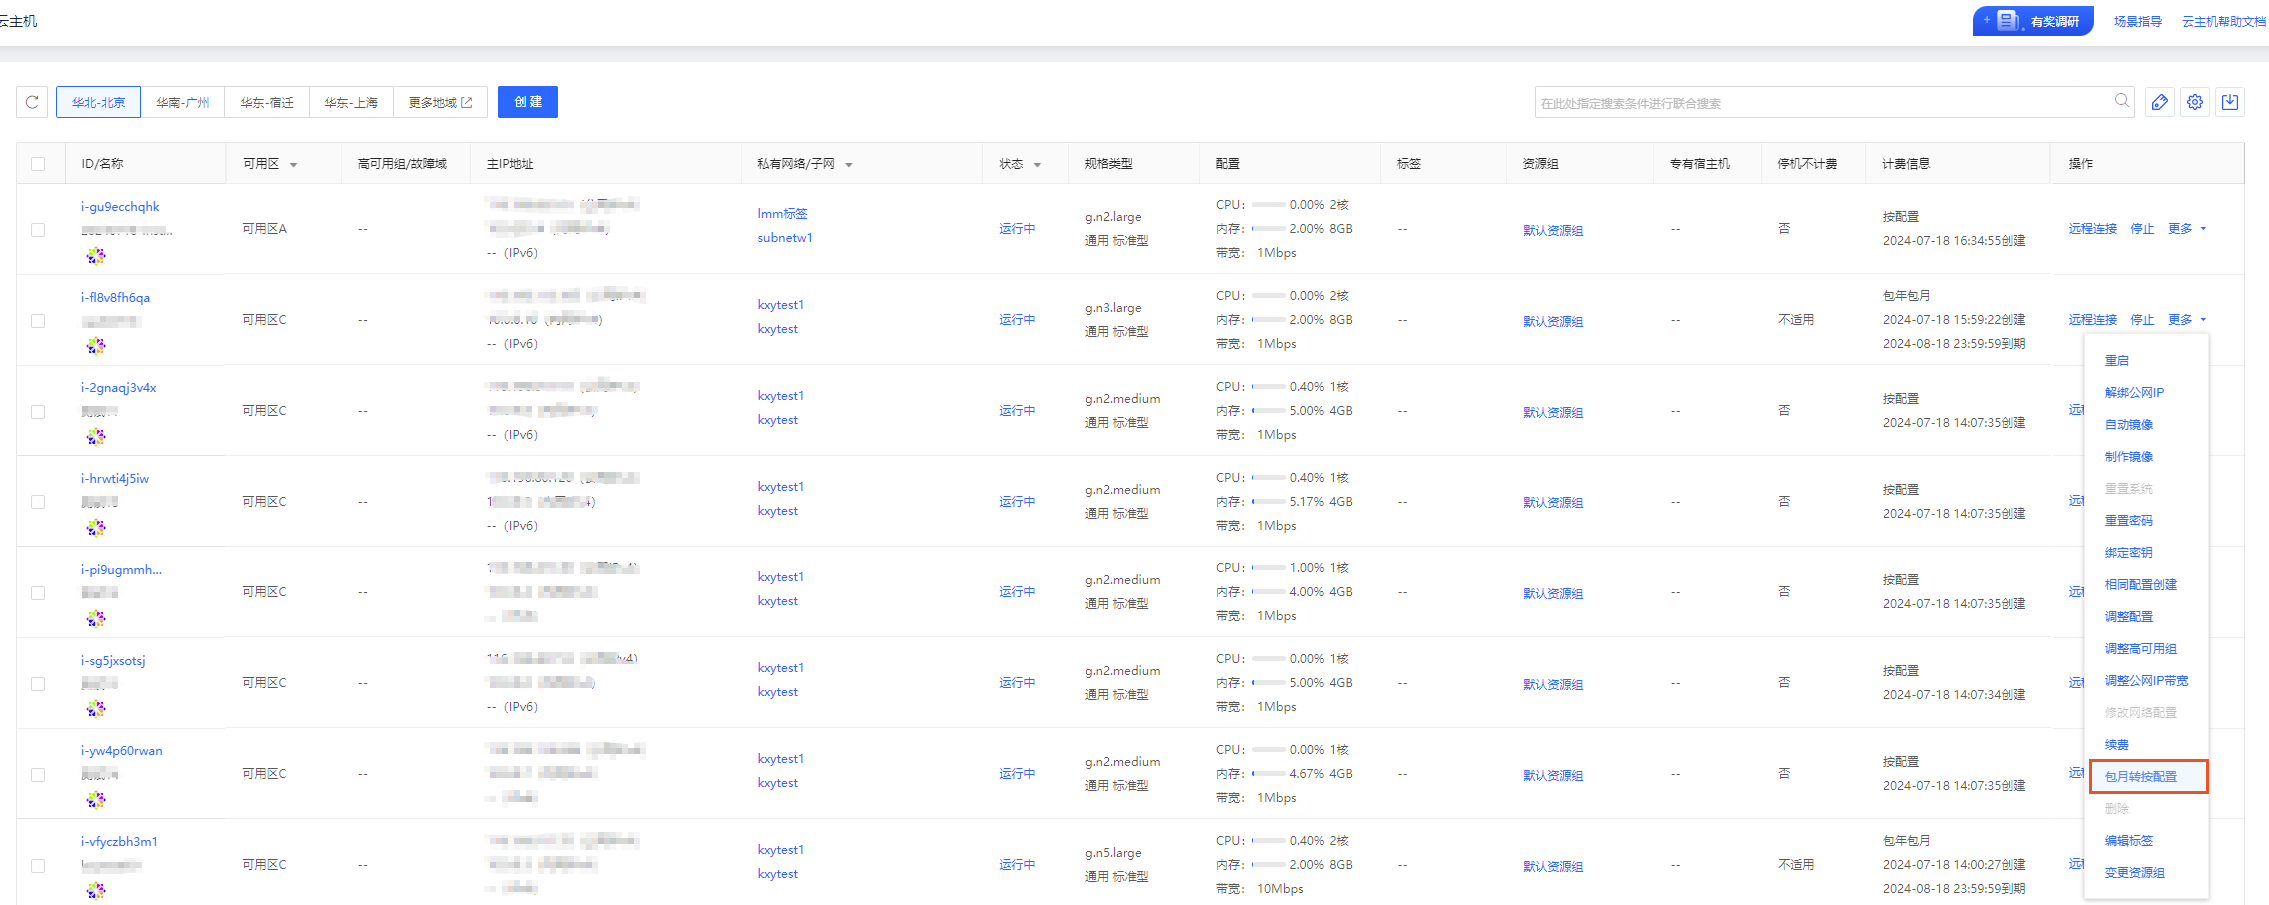Open 更多地域 regions tab

pyautogui.click(x=440, y=102)
